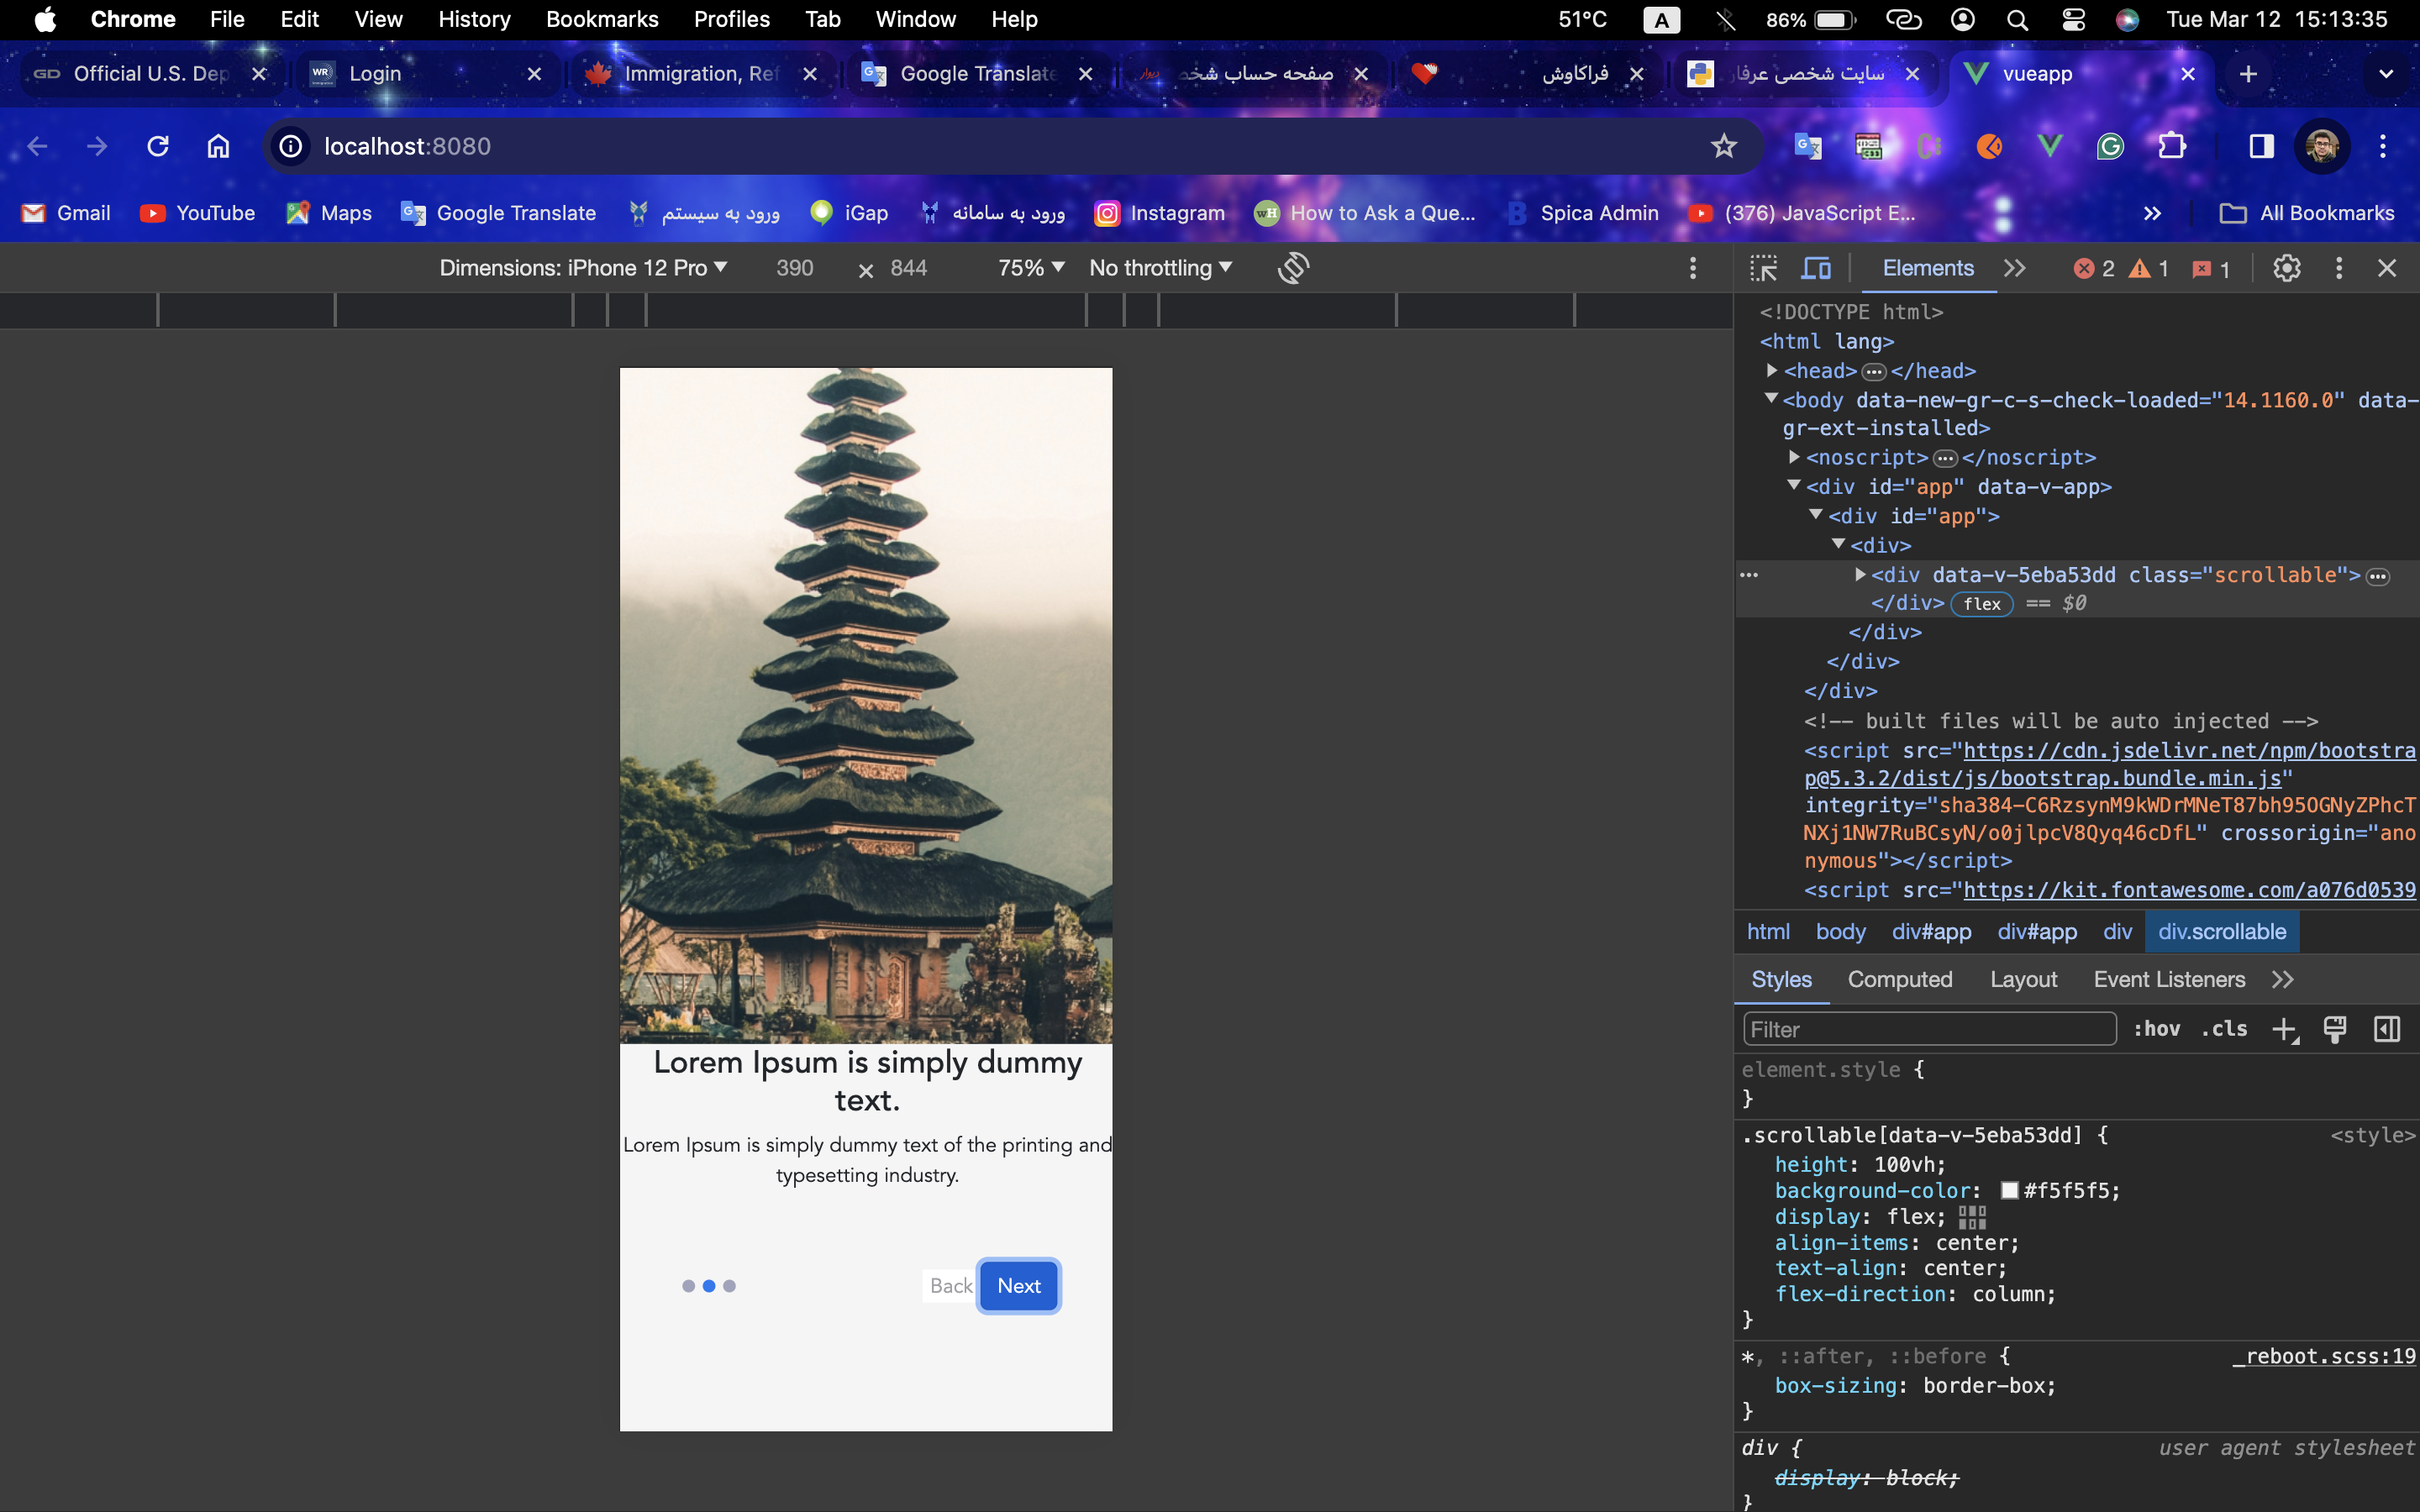Viewport: 2420px width, 1512px height.
Task: Rotate the device viewport orientation
Action: tap(1293, 268)
